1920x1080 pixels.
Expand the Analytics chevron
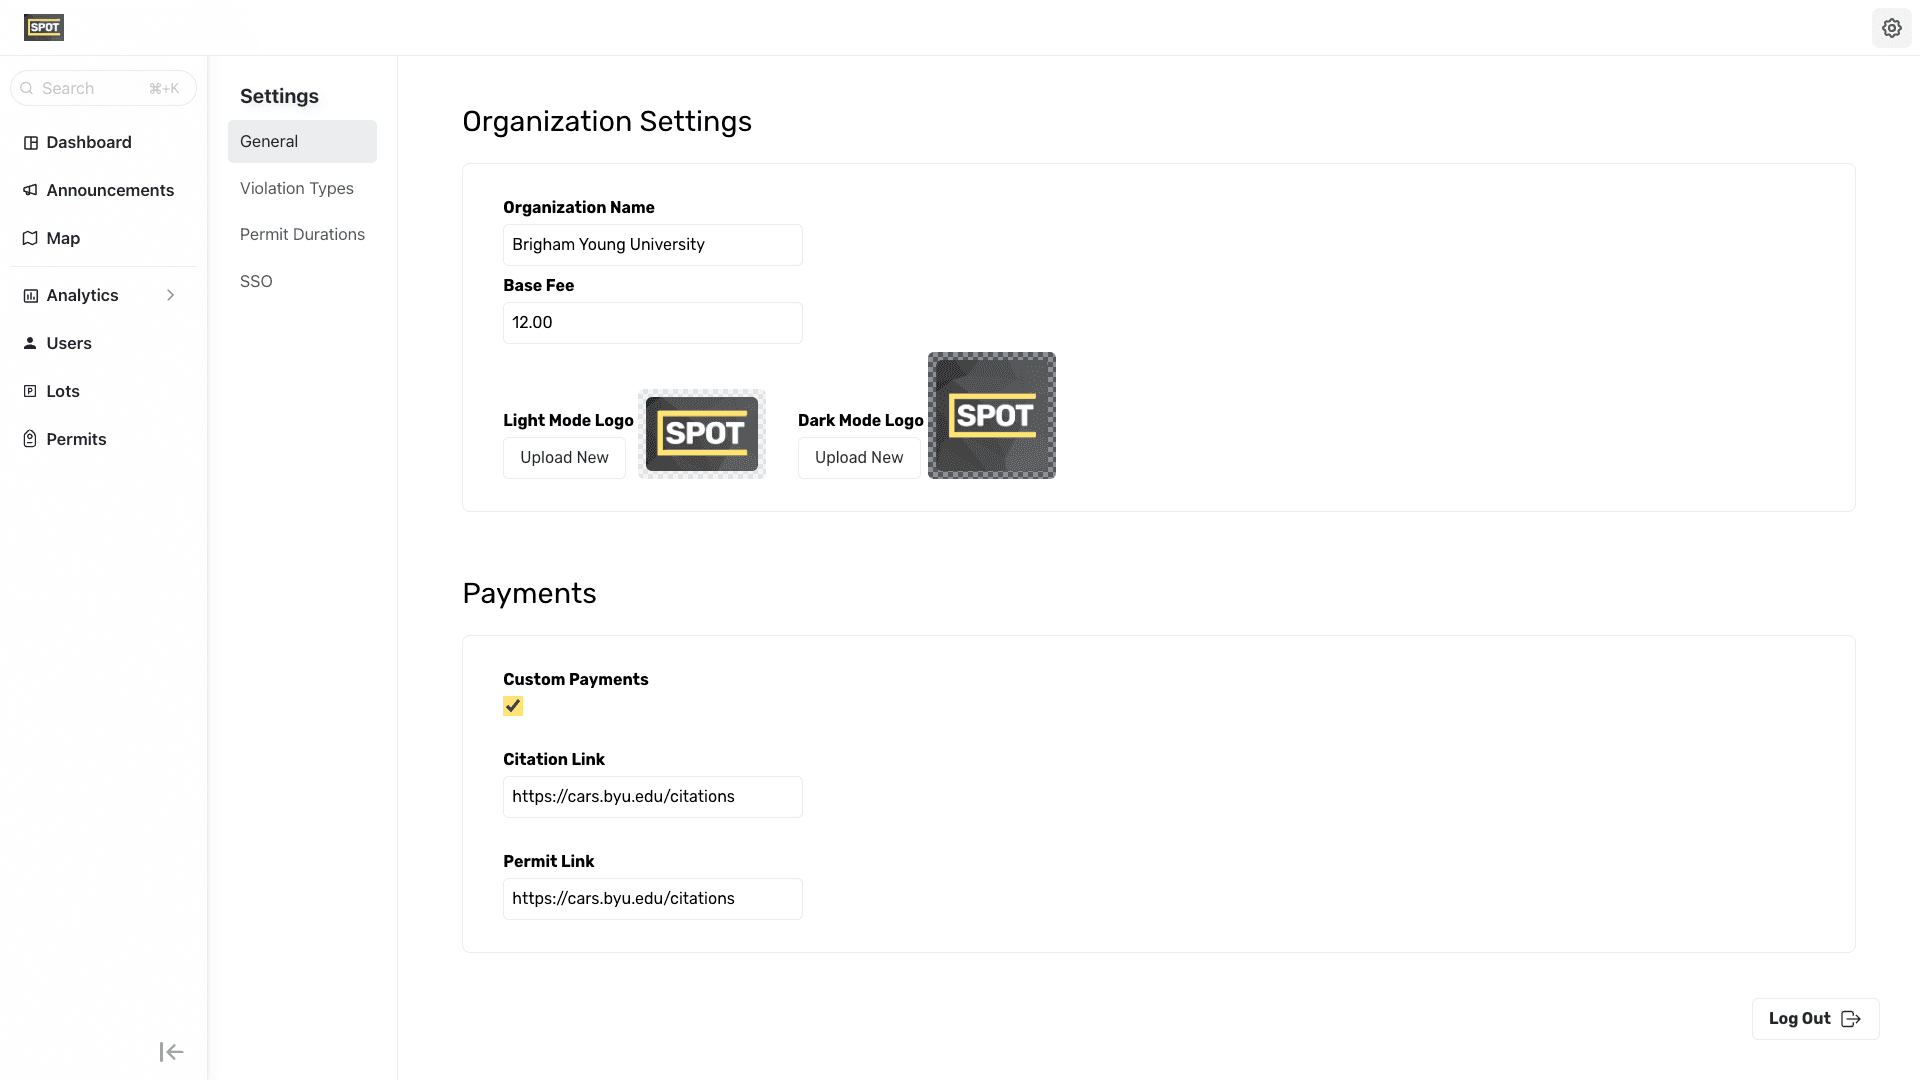click(x=171, y=295)
